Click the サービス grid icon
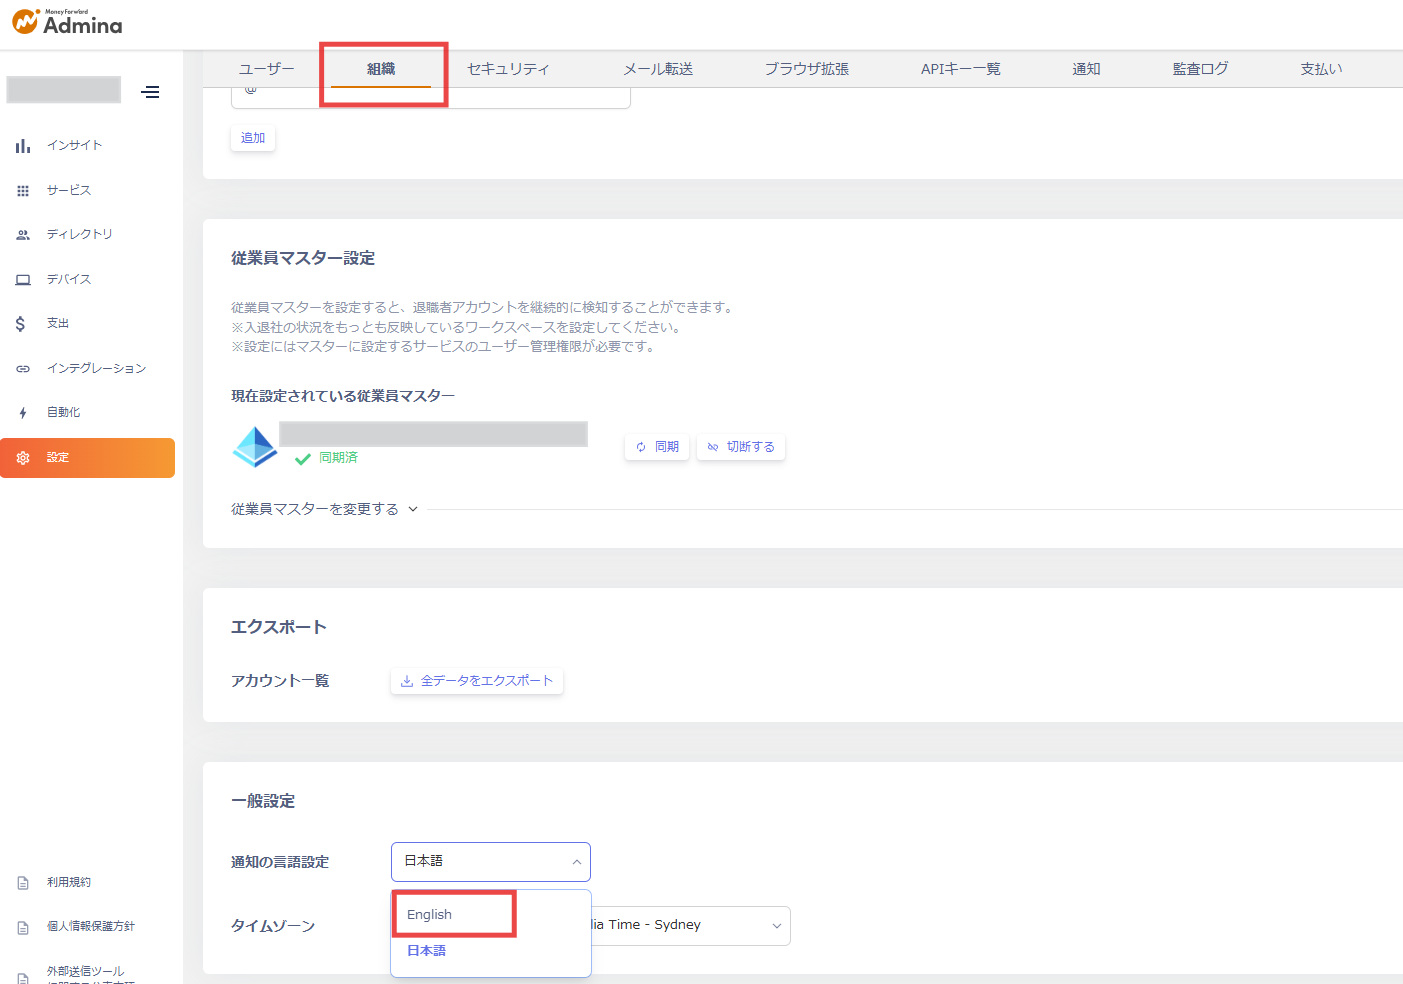The height and width of the screenshot is (984, 1403). 23,191
